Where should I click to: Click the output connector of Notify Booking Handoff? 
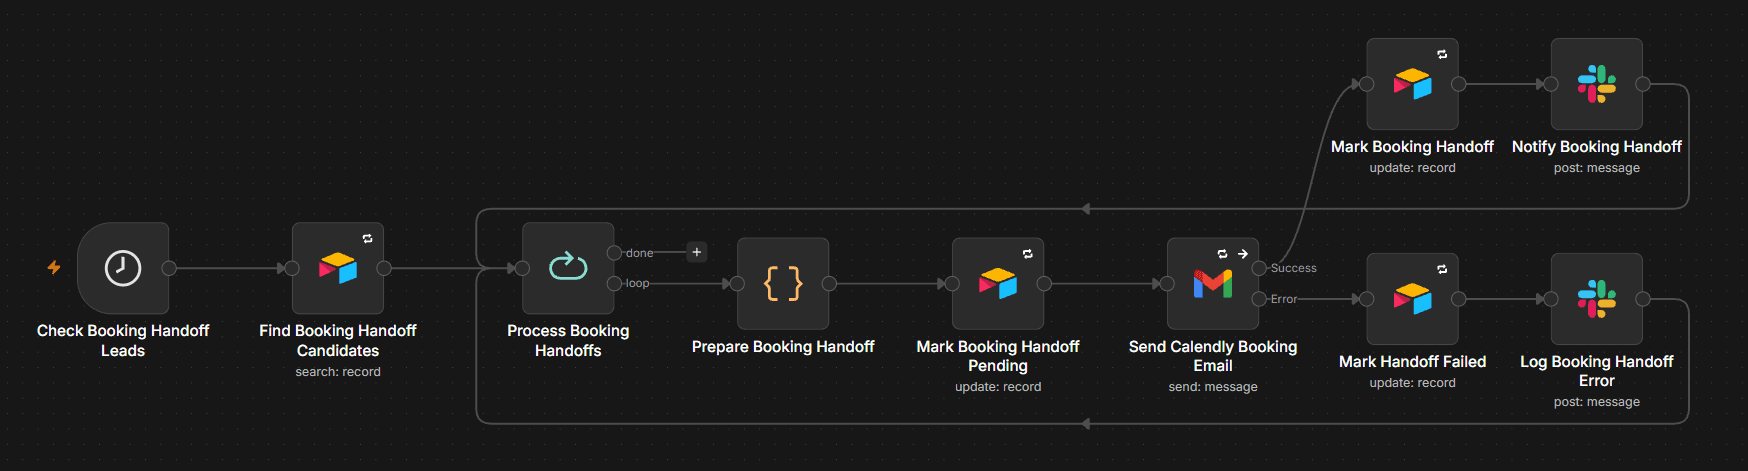point(1643,84)
